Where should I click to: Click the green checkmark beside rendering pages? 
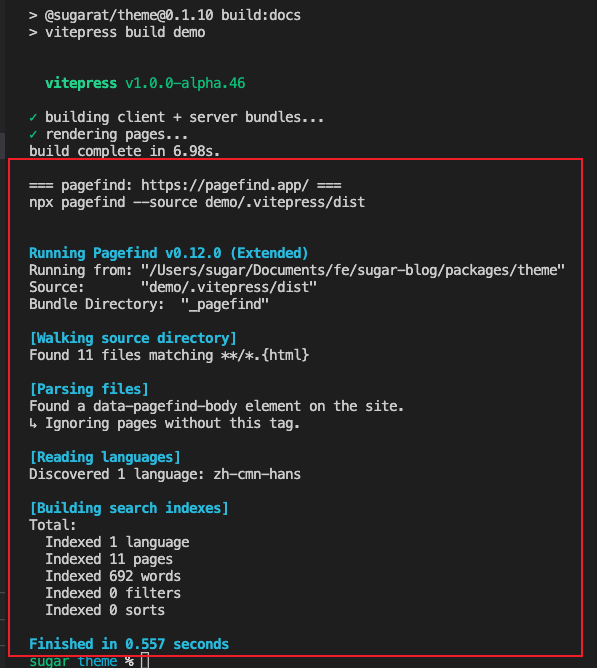coord(33,134)
